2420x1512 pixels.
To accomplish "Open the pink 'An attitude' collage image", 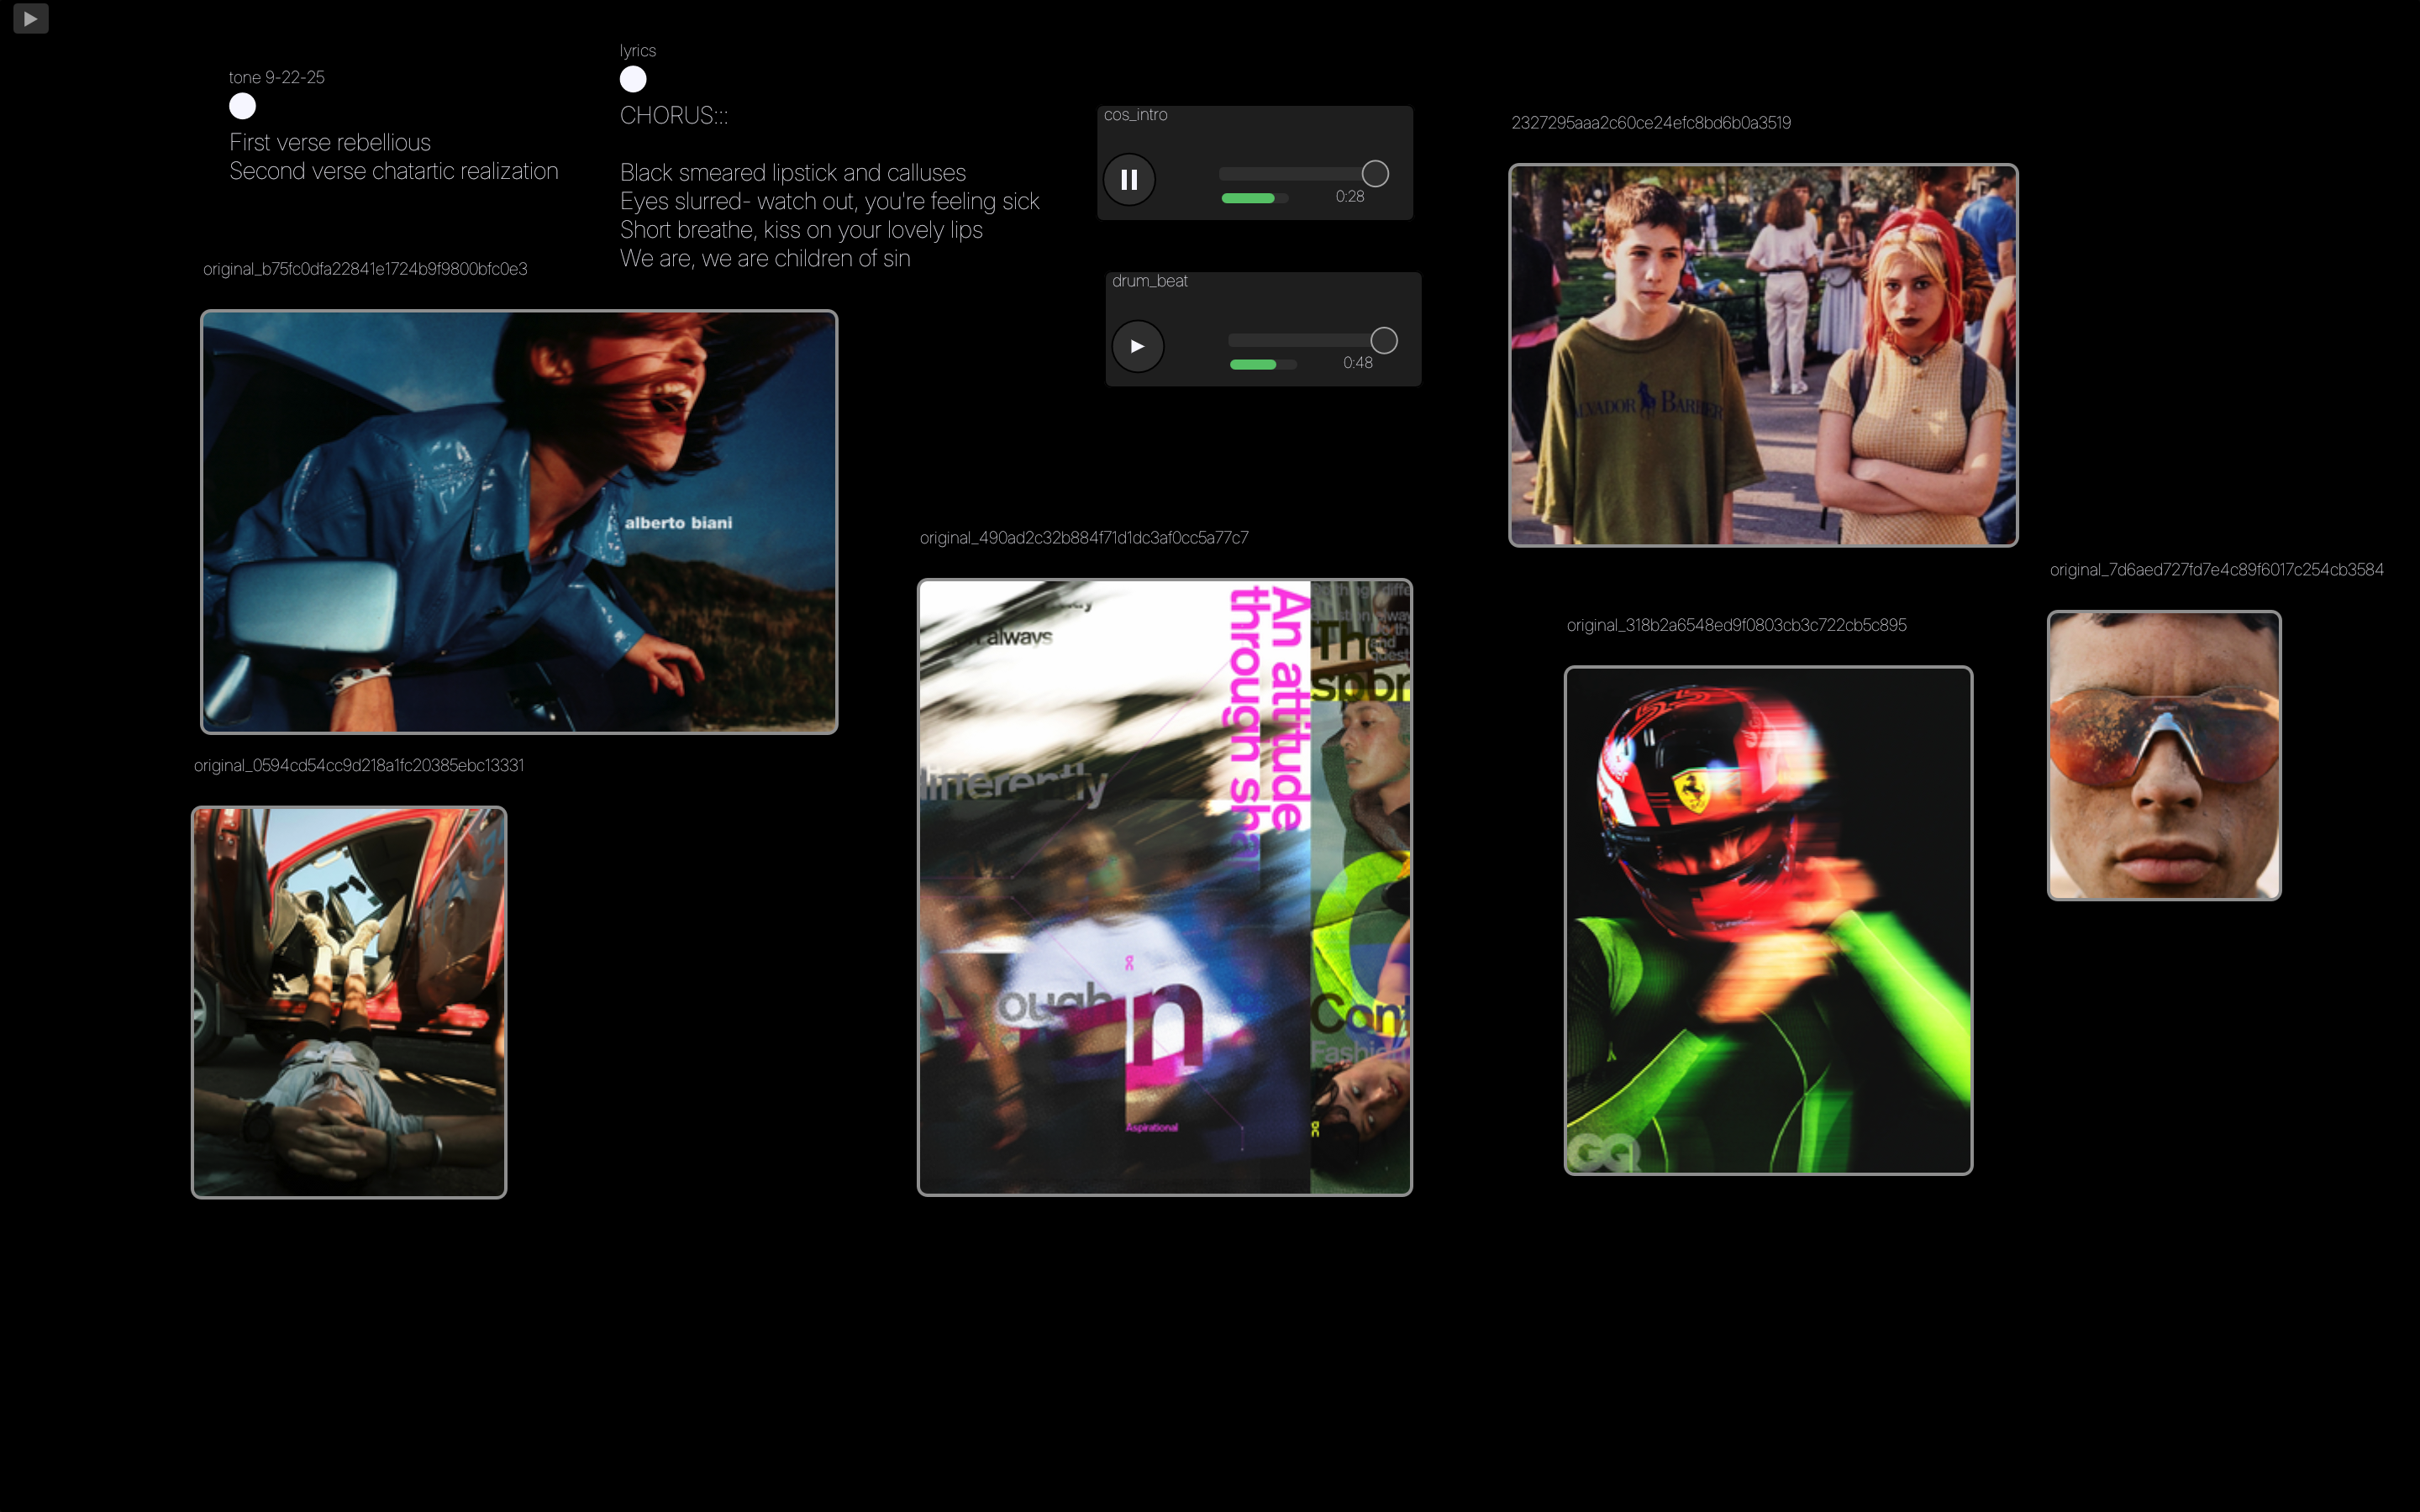I will pos(1165,887).
